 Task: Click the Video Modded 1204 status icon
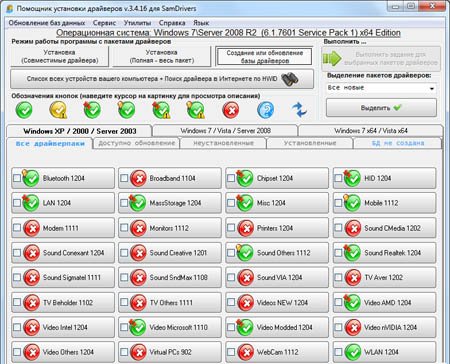coord(245,327)
